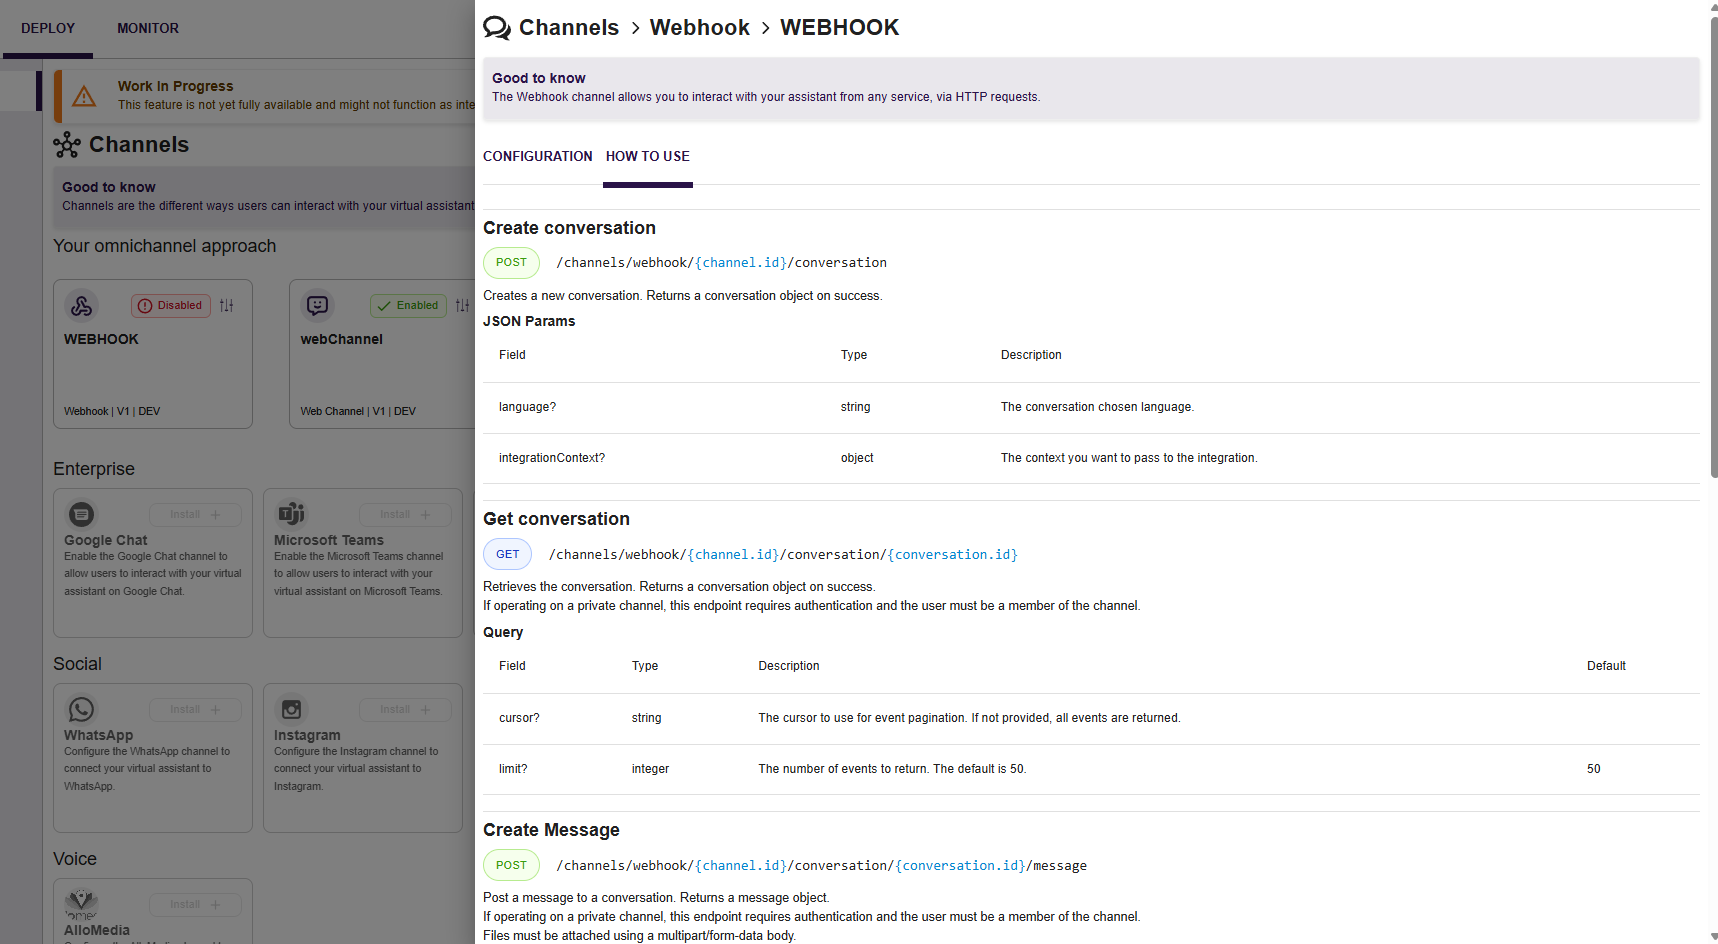
Task: Click Webhook | V1 | DEV label
Action: pos(112,412)
